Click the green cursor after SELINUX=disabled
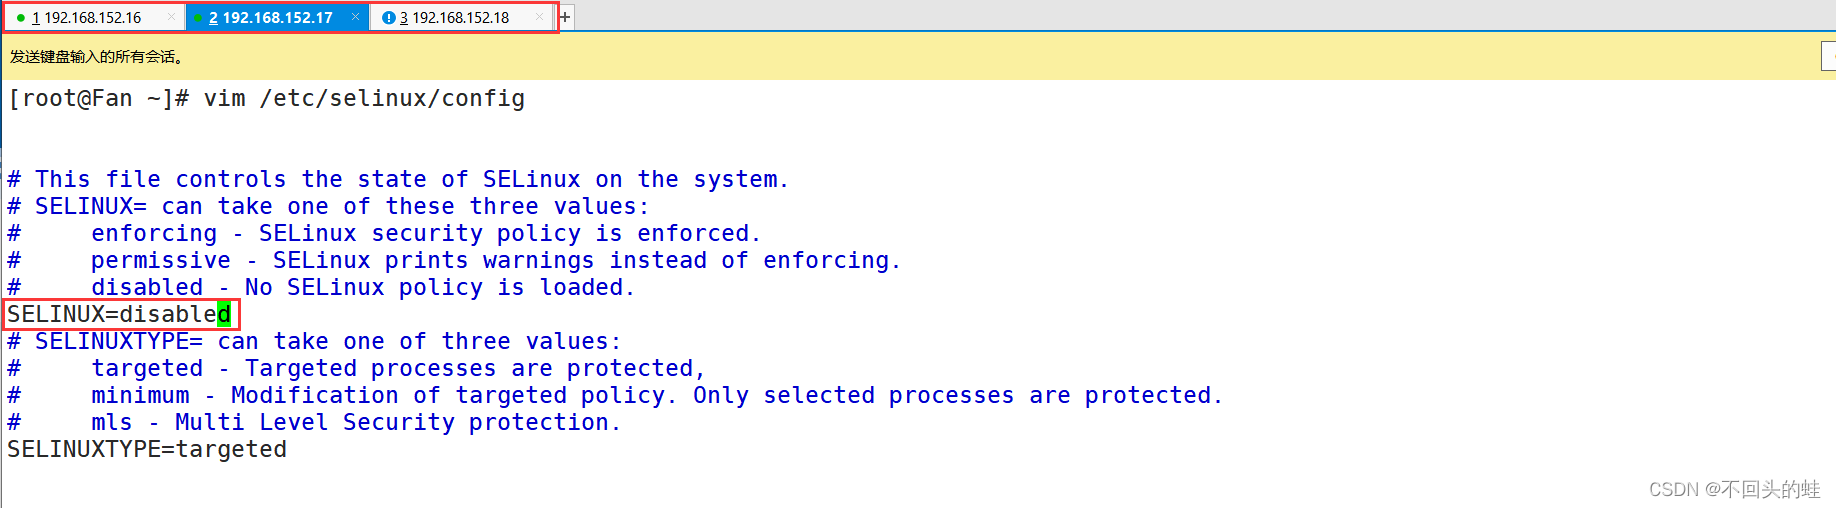 pos(224,314)
